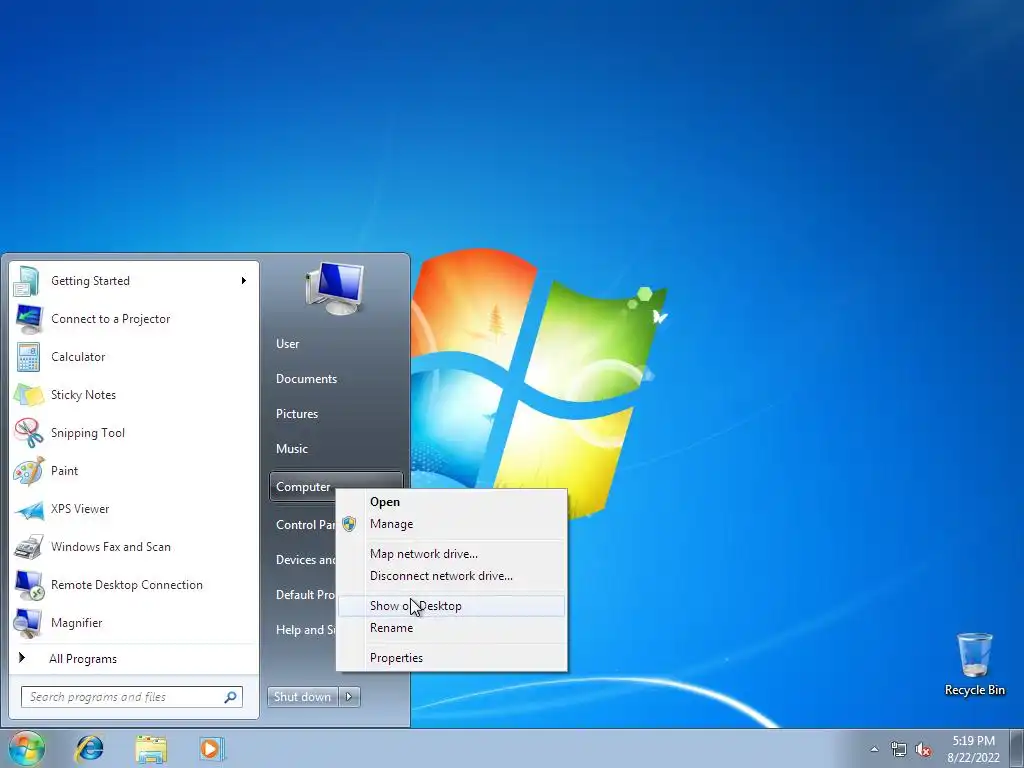The image size is (1024, 768).
Task: Open Sticky Notes
Action: (134, 394)
